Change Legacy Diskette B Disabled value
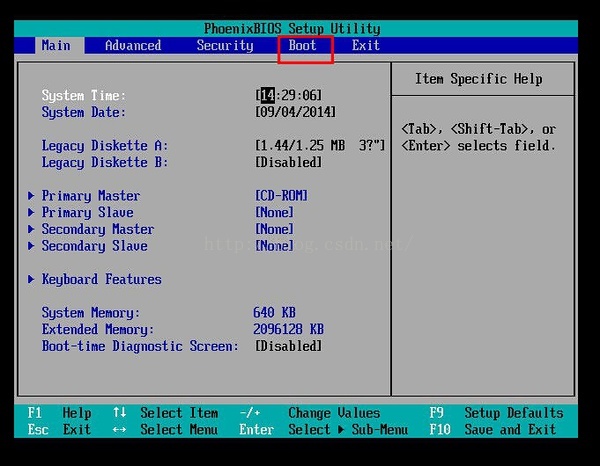 click(x=289, y=162)
